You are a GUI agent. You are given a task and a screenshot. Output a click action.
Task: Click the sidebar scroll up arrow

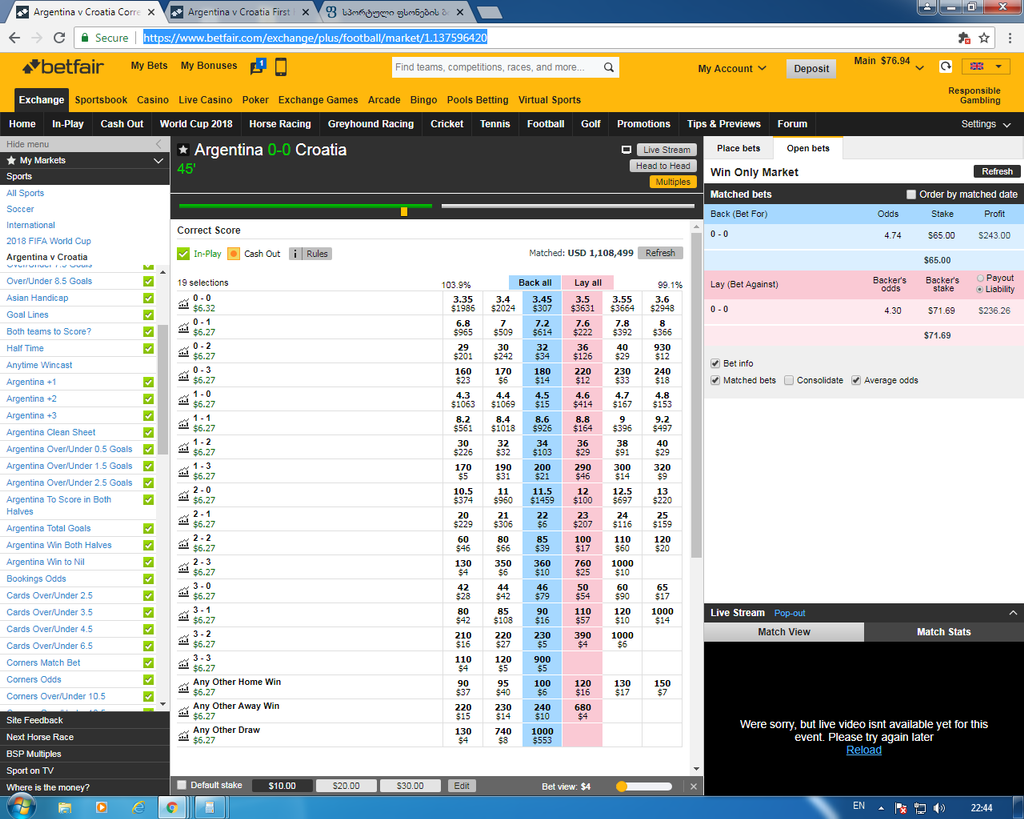[163, 272]
